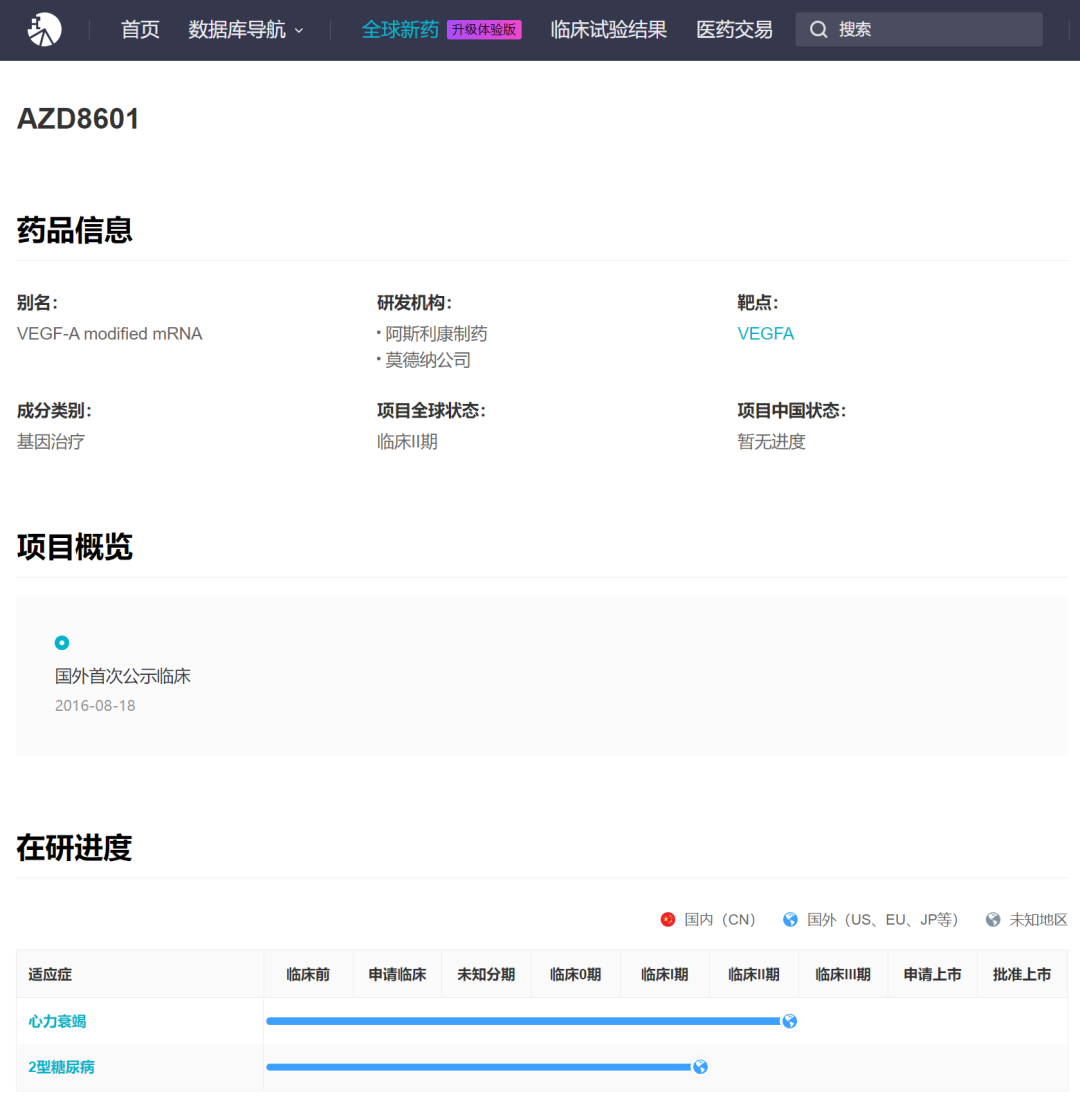Select the 阿斯利康制药 organization text
The height and width of the screenshot is (1110, 1080).
(x=436, y=333)
